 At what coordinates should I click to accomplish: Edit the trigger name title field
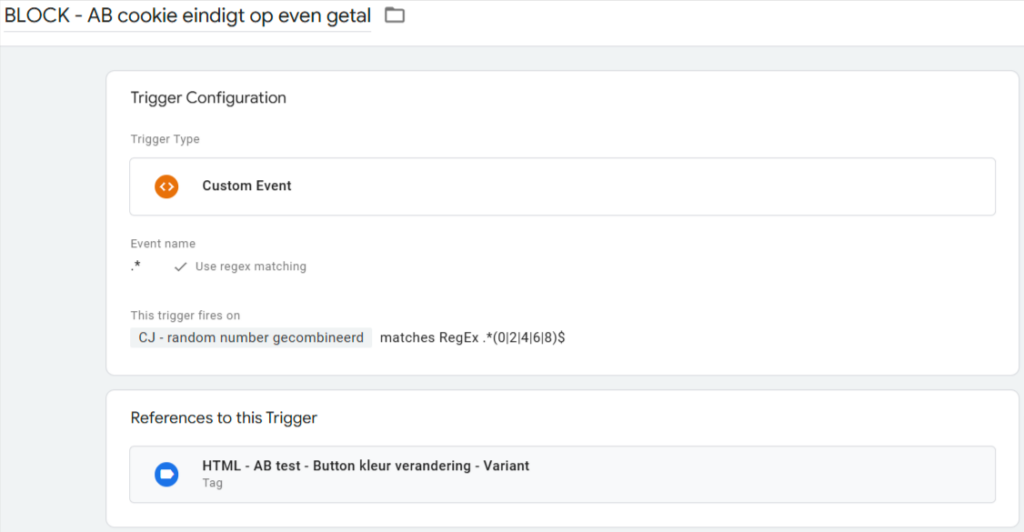[187, 16]
